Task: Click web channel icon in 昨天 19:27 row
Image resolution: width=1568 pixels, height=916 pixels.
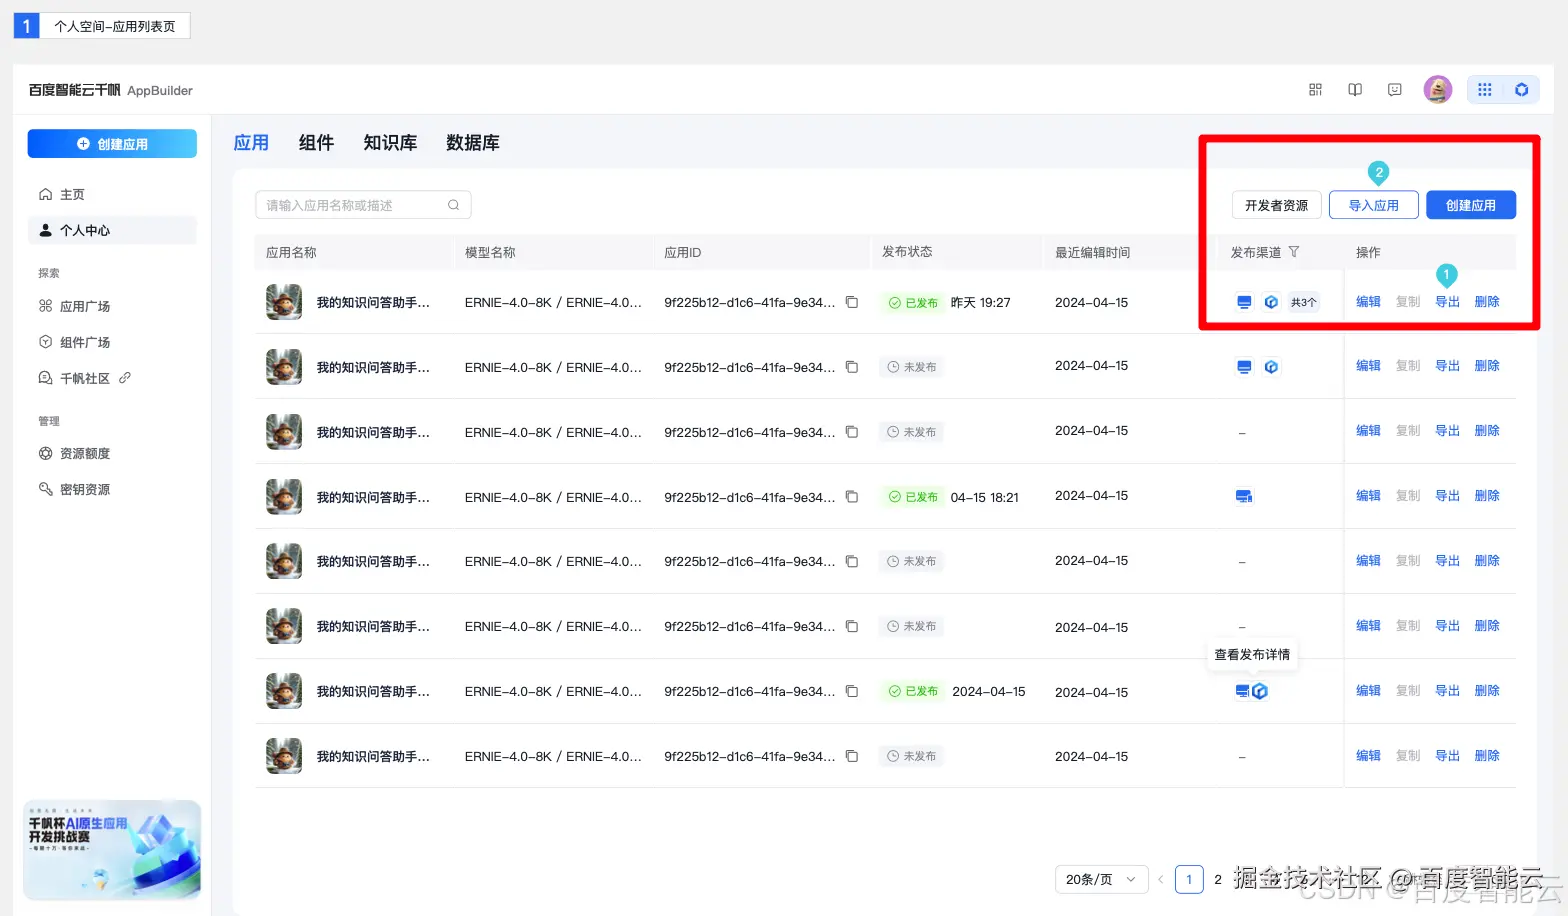Action: [1244, 302]
